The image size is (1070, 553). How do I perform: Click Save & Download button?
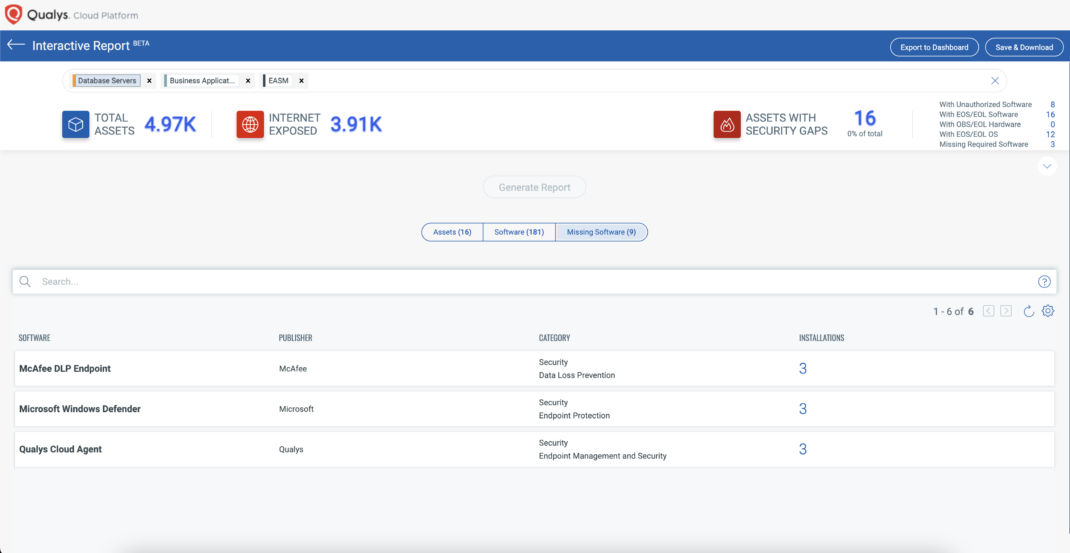point(1024,47)
